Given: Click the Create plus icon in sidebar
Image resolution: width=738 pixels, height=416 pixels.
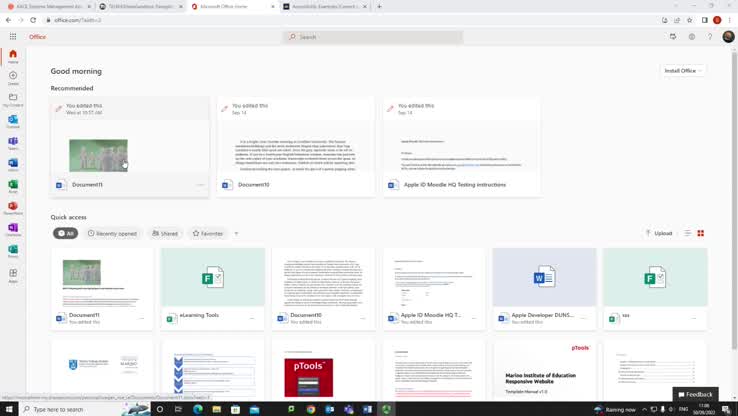Looking at the screenshot, I should click(x=13, y=77).
